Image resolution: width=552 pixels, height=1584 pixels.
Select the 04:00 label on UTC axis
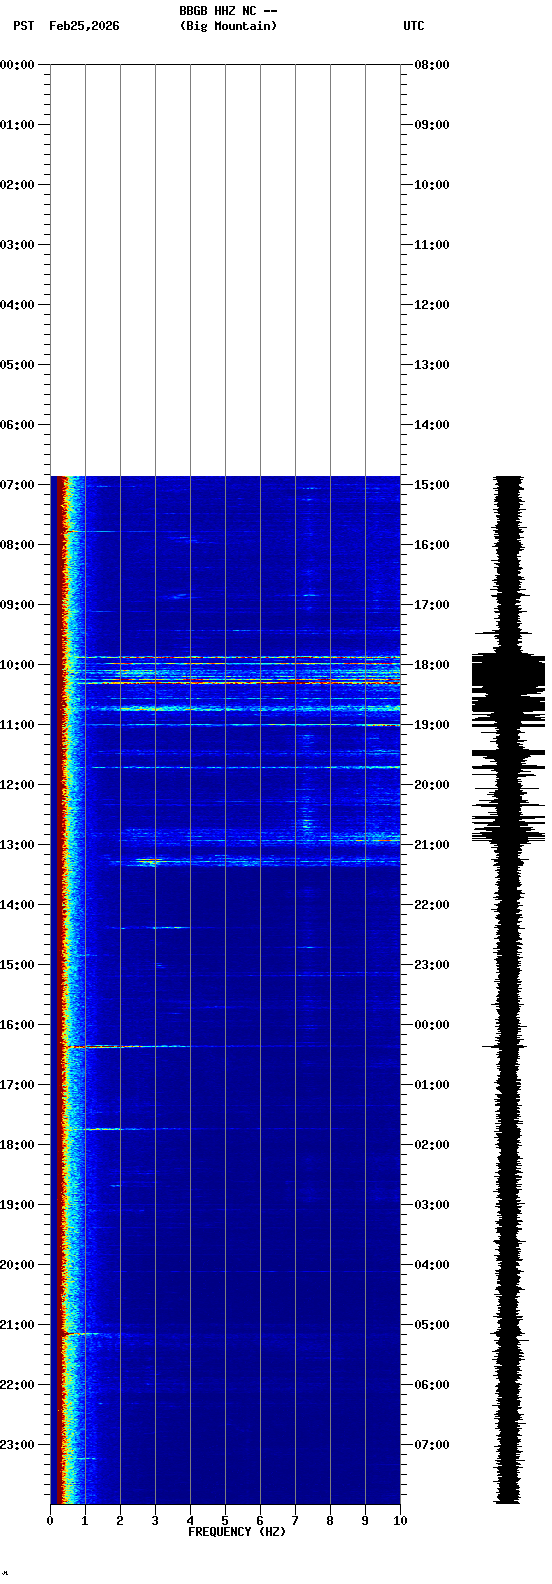(432, 1265)
